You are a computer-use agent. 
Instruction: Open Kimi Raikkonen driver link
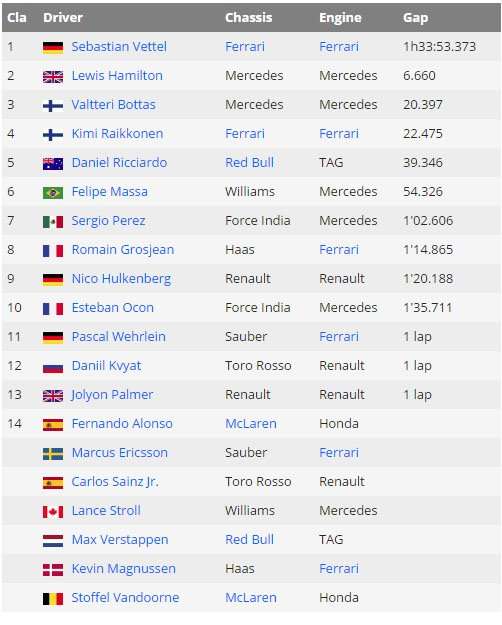point(117,134)
